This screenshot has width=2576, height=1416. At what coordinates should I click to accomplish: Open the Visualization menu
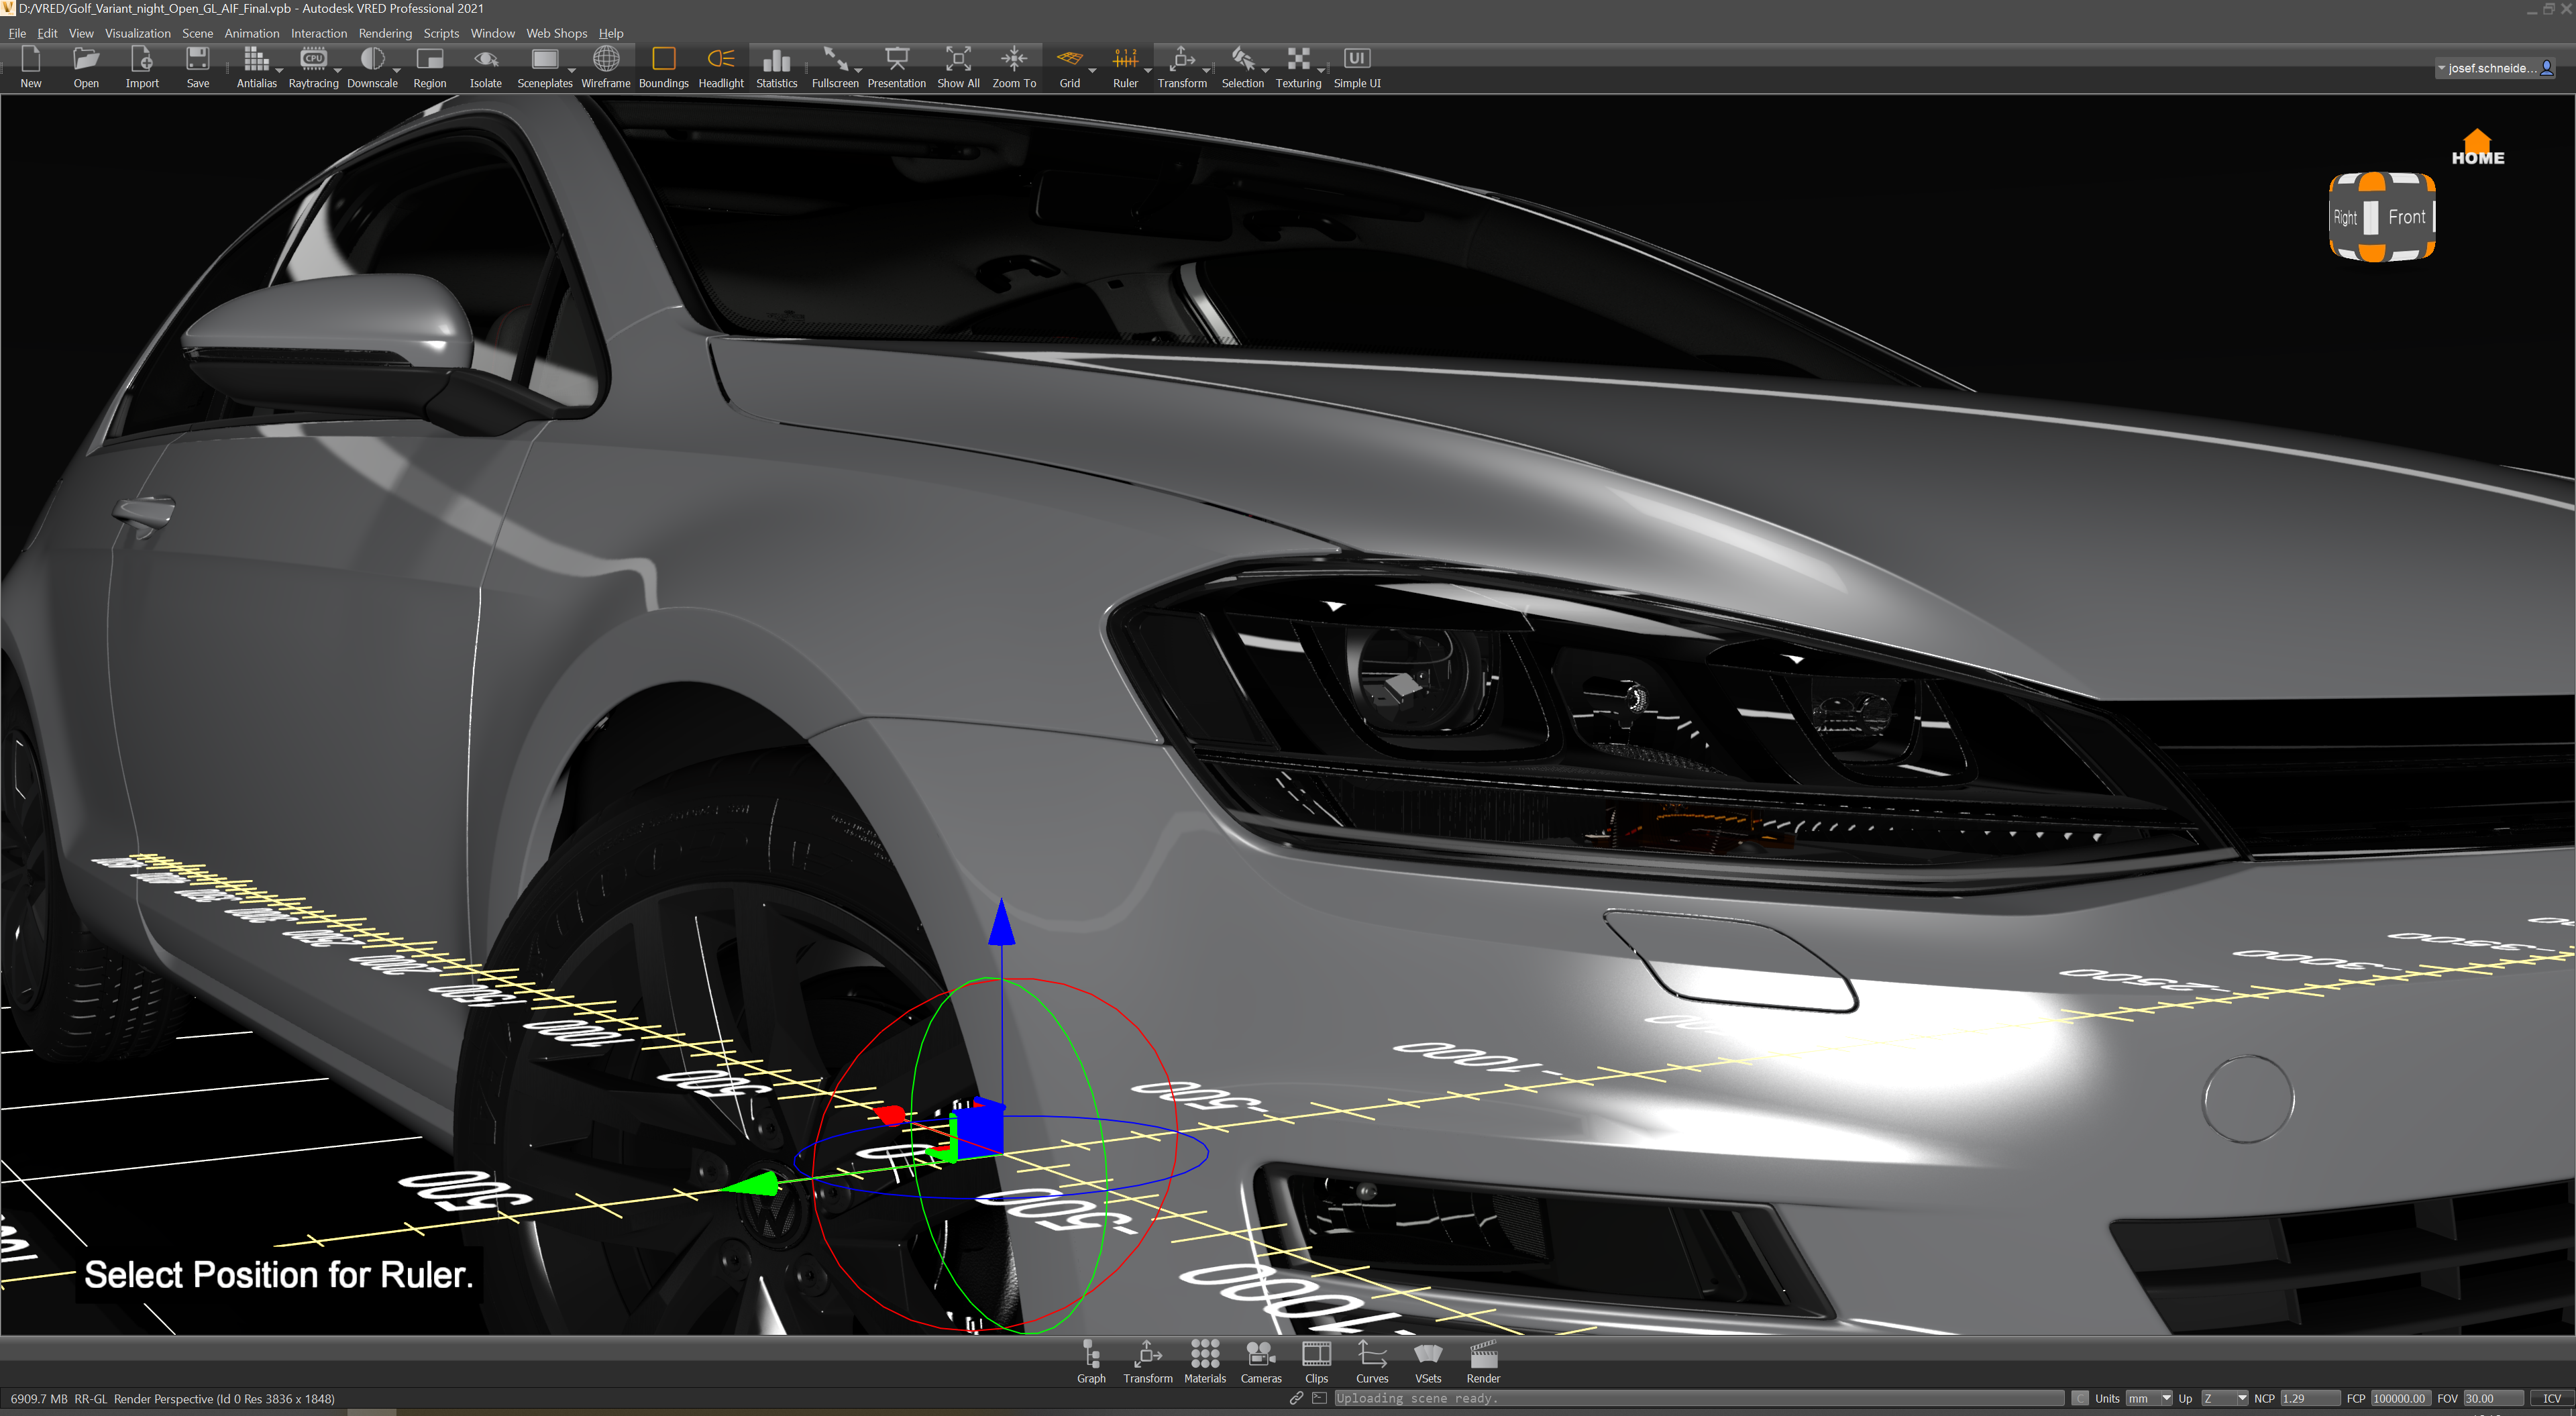[137, 33]
